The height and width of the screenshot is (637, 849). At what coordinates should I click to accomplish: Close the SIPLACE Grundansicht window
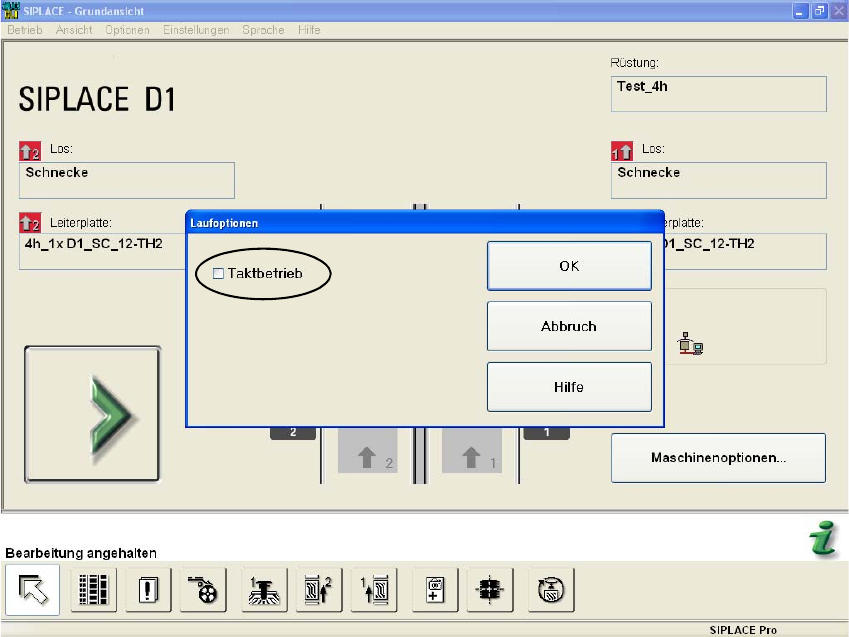(x=839, y=11)
